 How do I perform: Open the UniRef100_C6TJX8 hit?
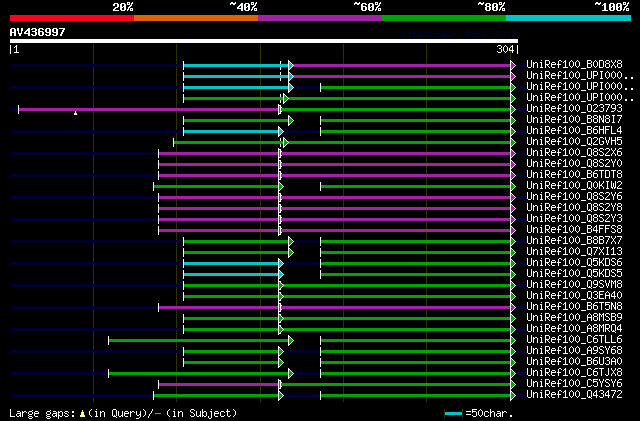pyautogui.click(x=574, y=373)
